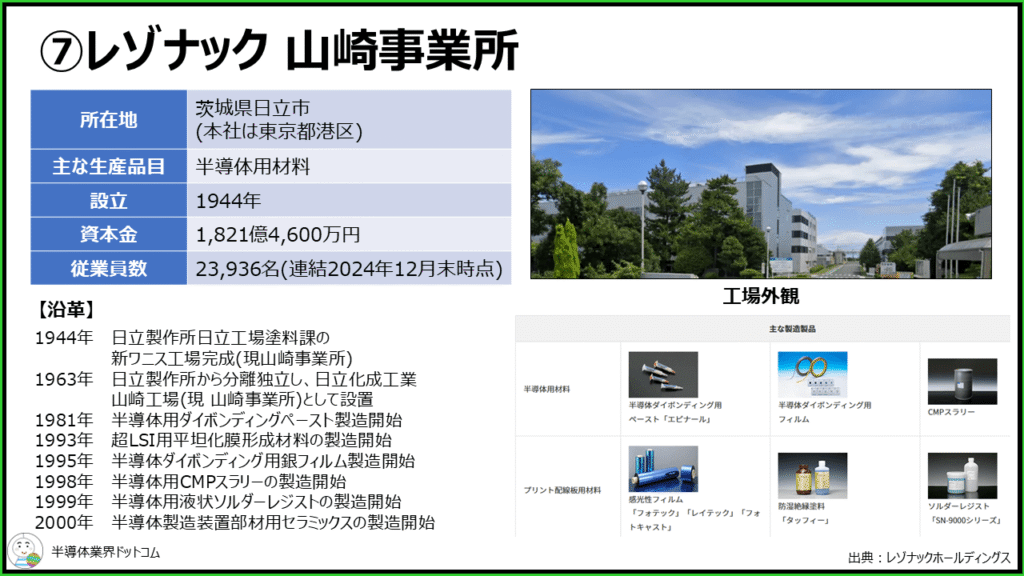
Task: Click the 設立 row label
Action: (108, 201)
